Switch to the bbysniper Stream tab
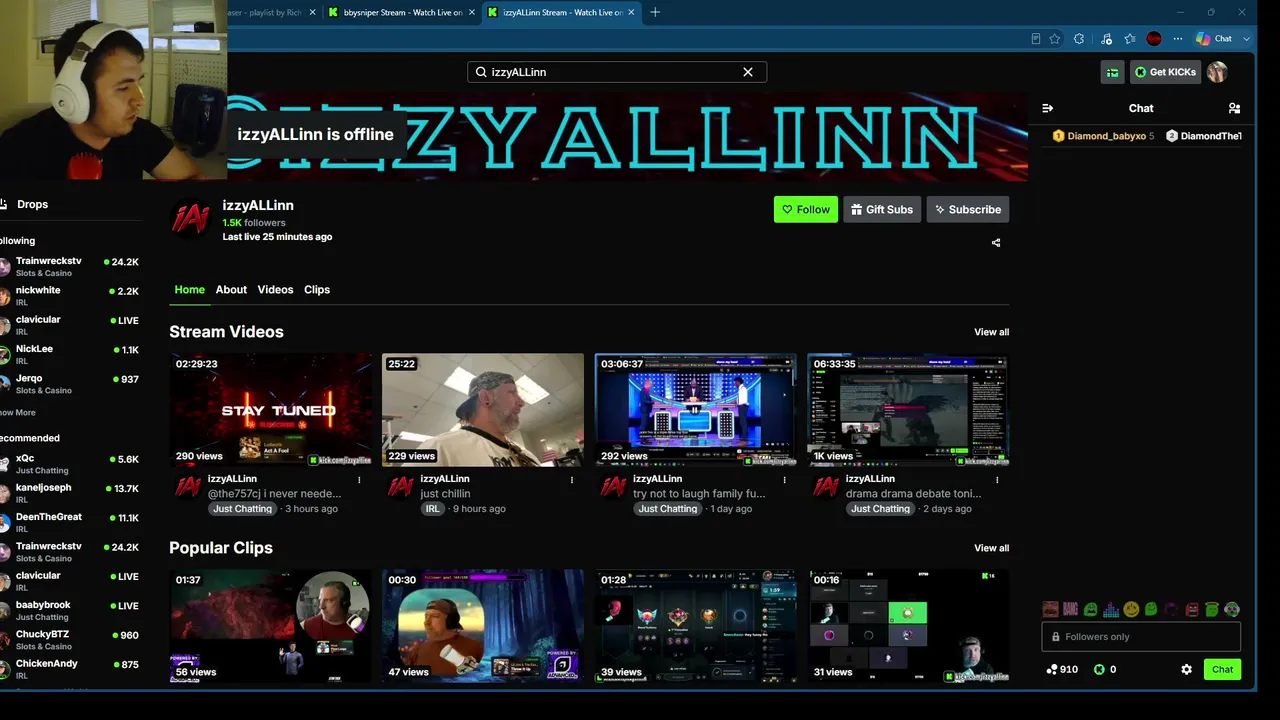 [402, 12]
